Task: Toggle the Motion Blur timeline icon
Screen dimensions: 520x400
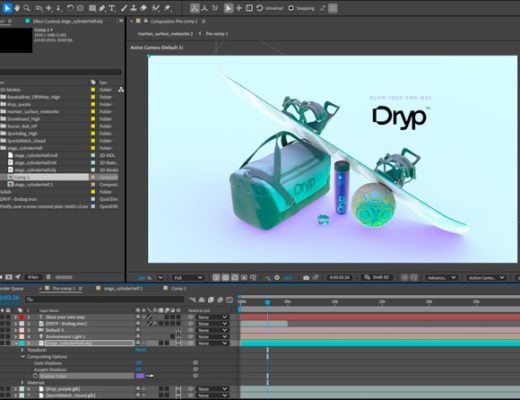Action: tap(220, 300)
